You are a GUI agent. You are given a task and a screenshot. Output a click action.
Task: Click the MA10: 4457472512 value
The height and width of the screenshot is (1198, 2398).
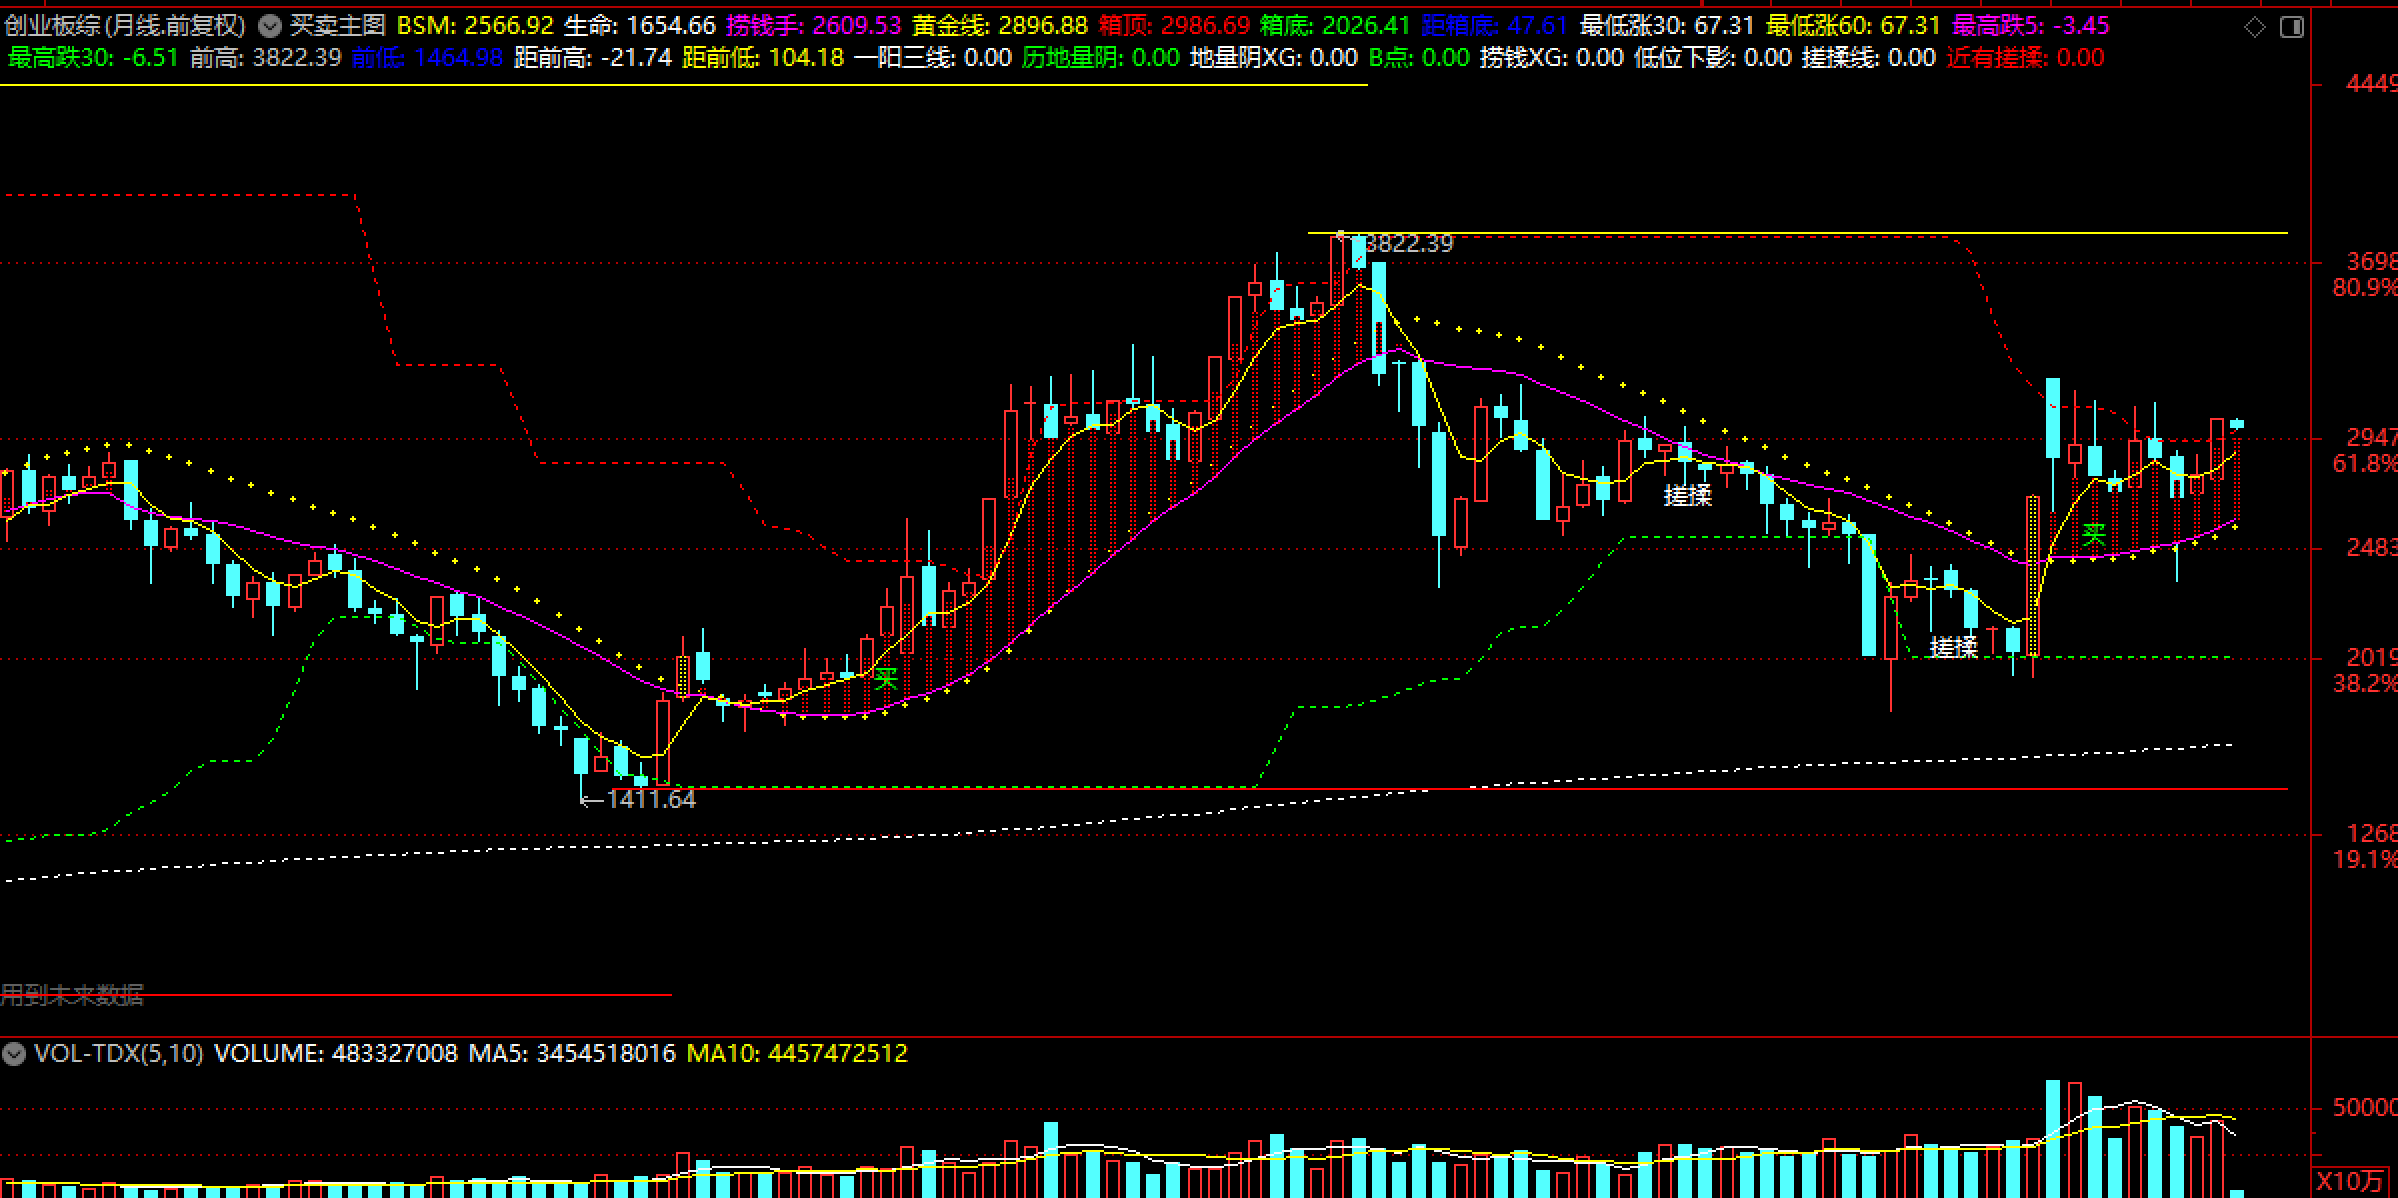pos(797,1053)
